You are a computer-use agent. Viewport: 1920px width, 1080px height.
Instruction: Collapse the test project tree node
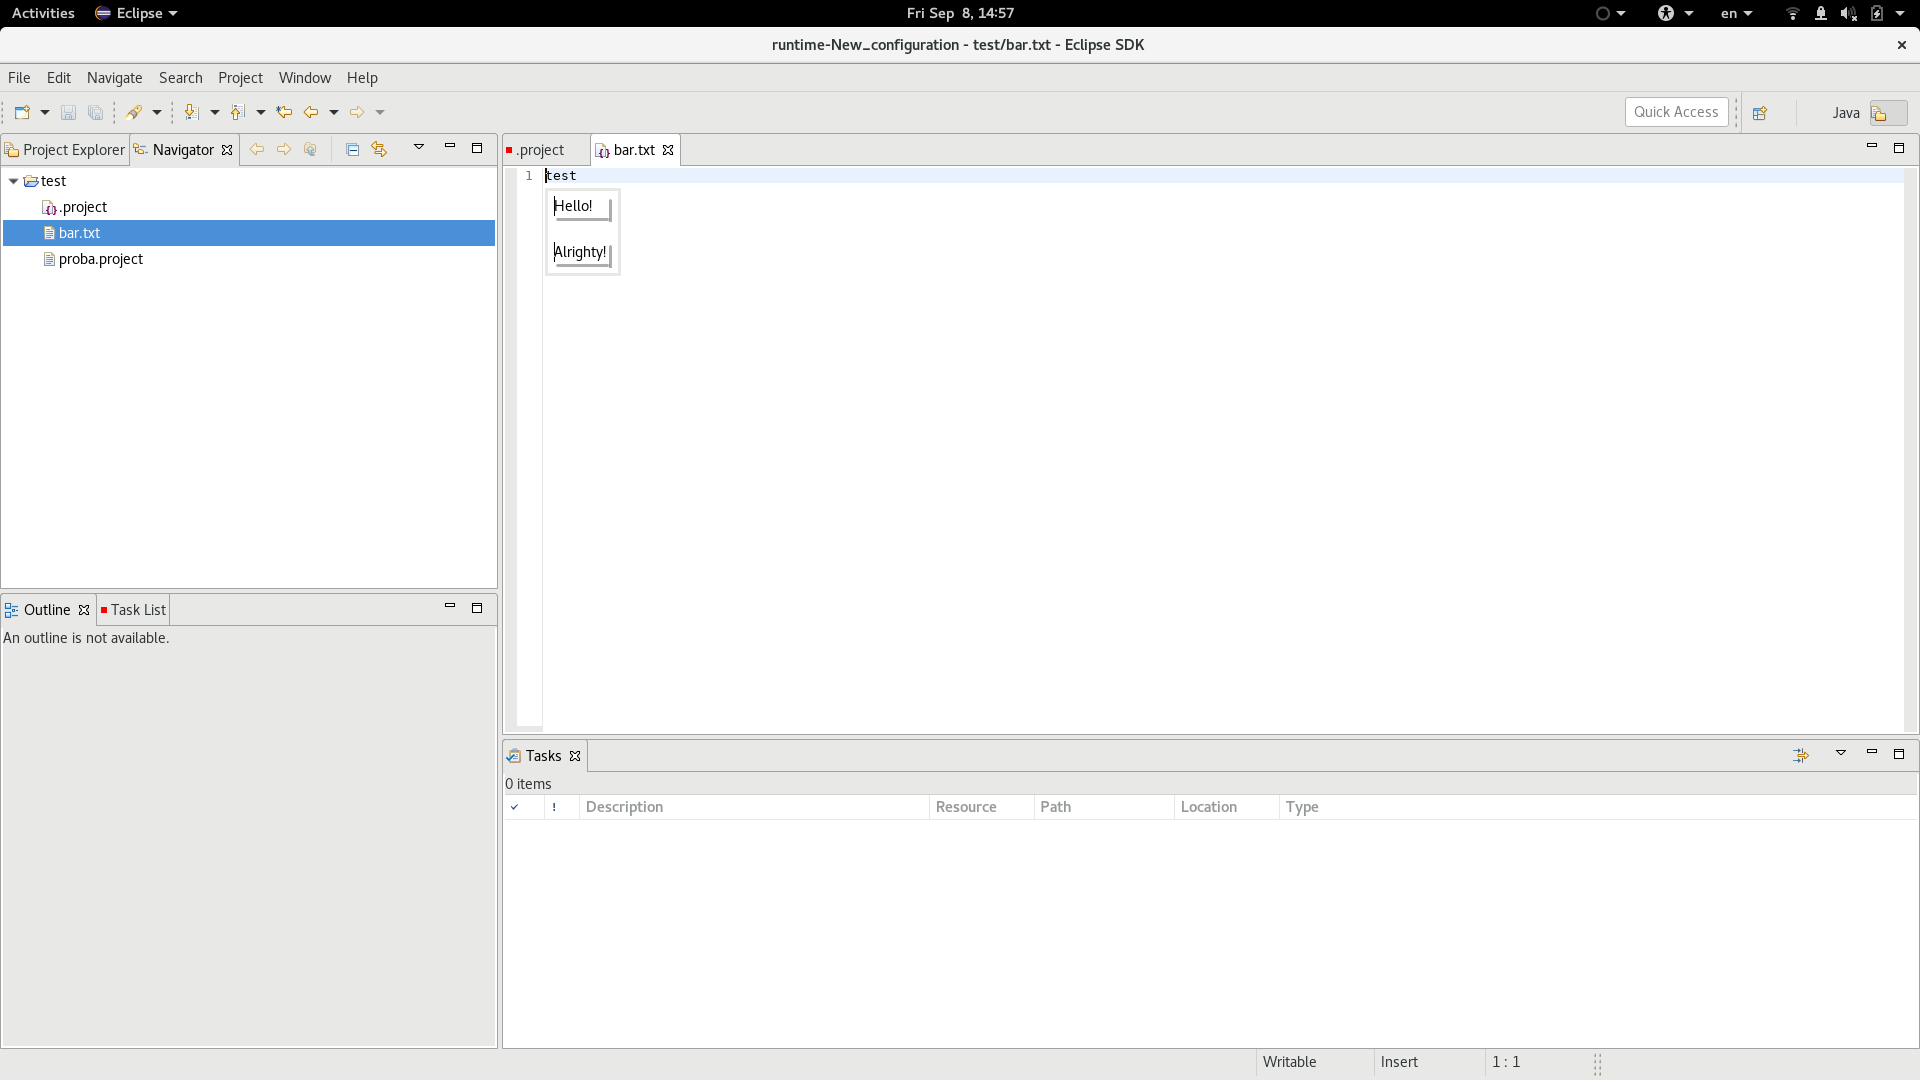click(13, 181)
